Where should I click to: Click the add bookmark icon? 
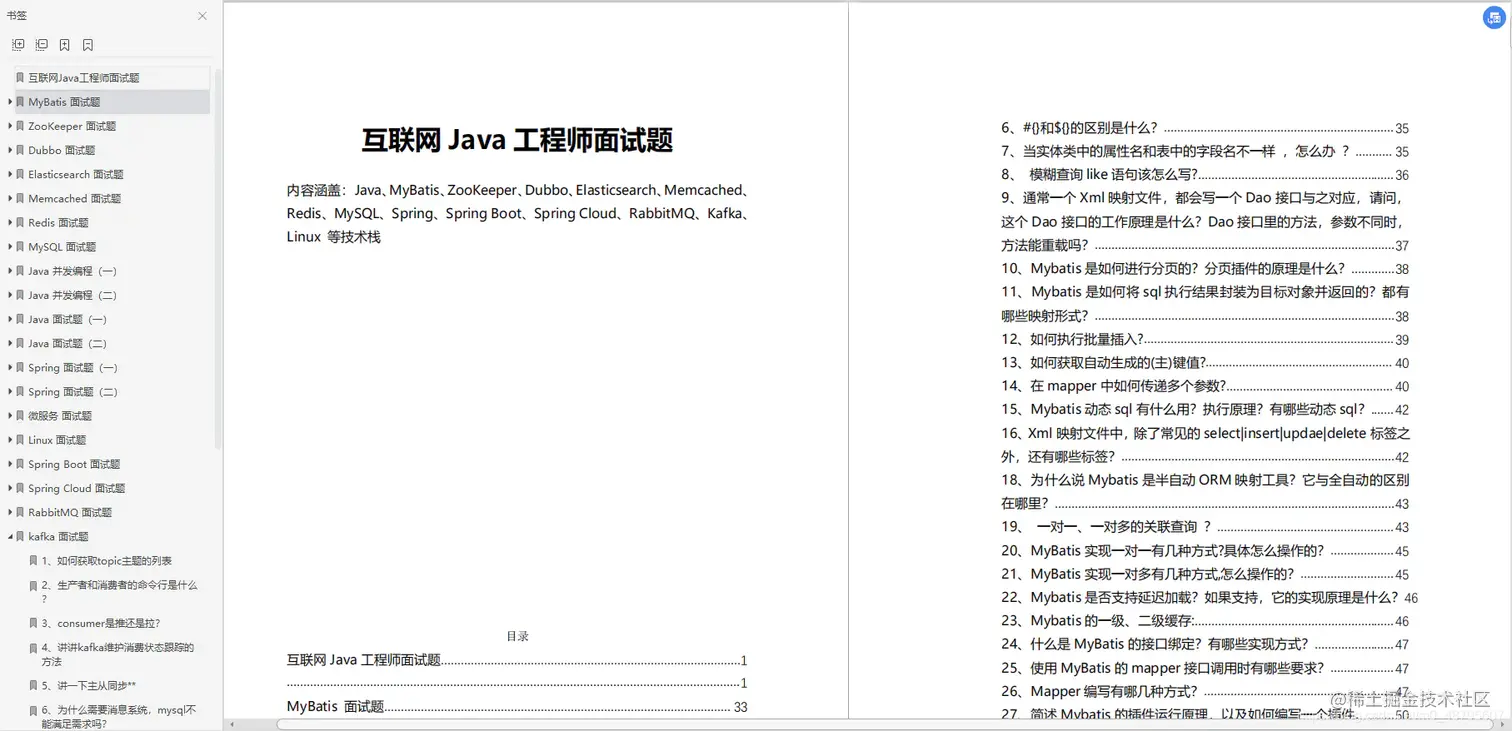click(64, 44)
